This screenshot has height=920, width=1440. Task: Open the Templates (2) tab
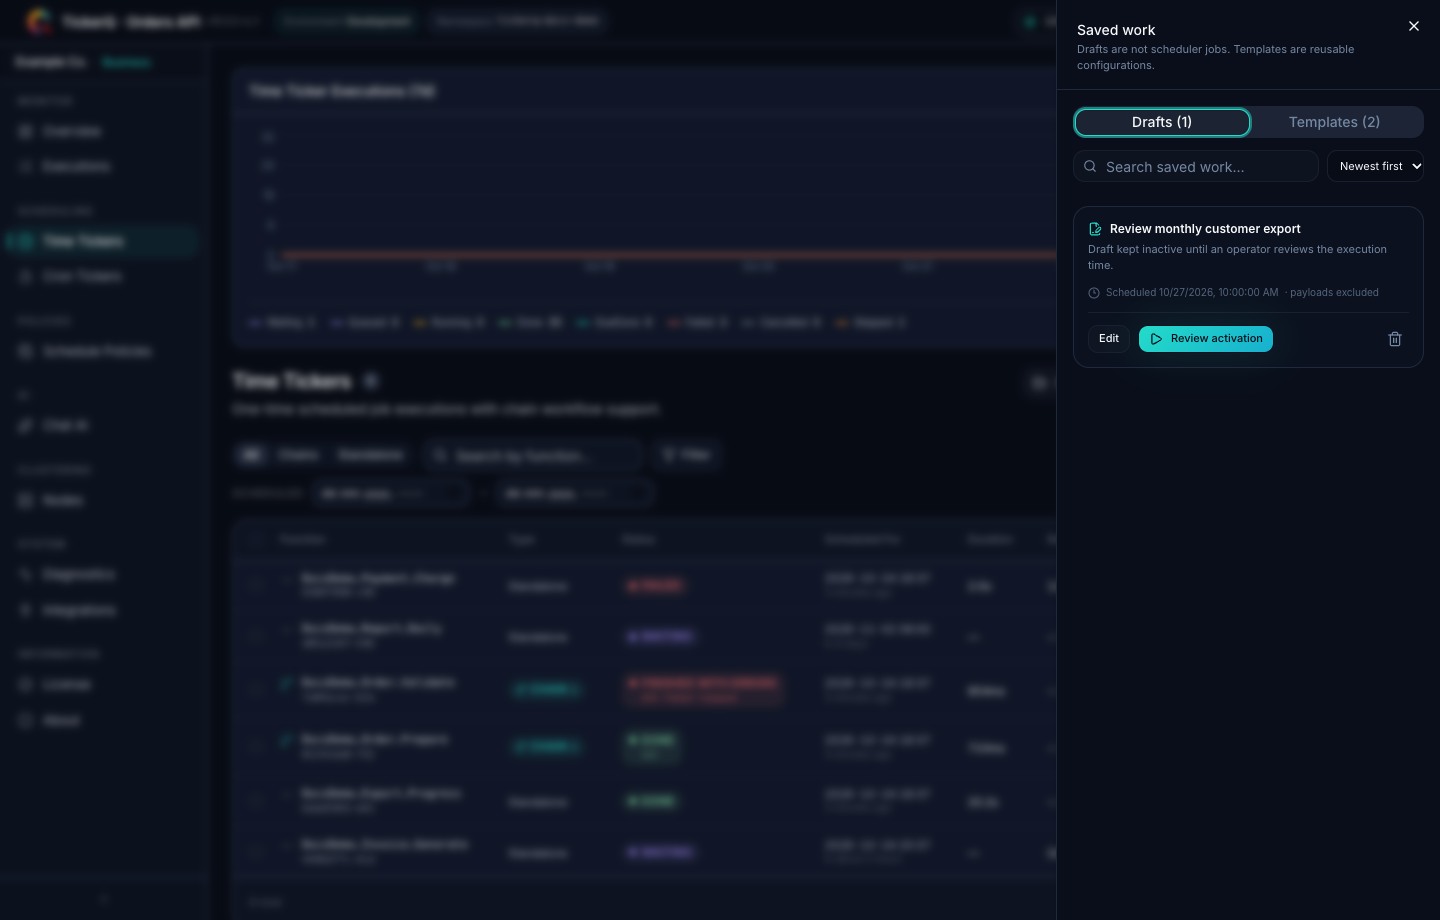click(1334, 122)
